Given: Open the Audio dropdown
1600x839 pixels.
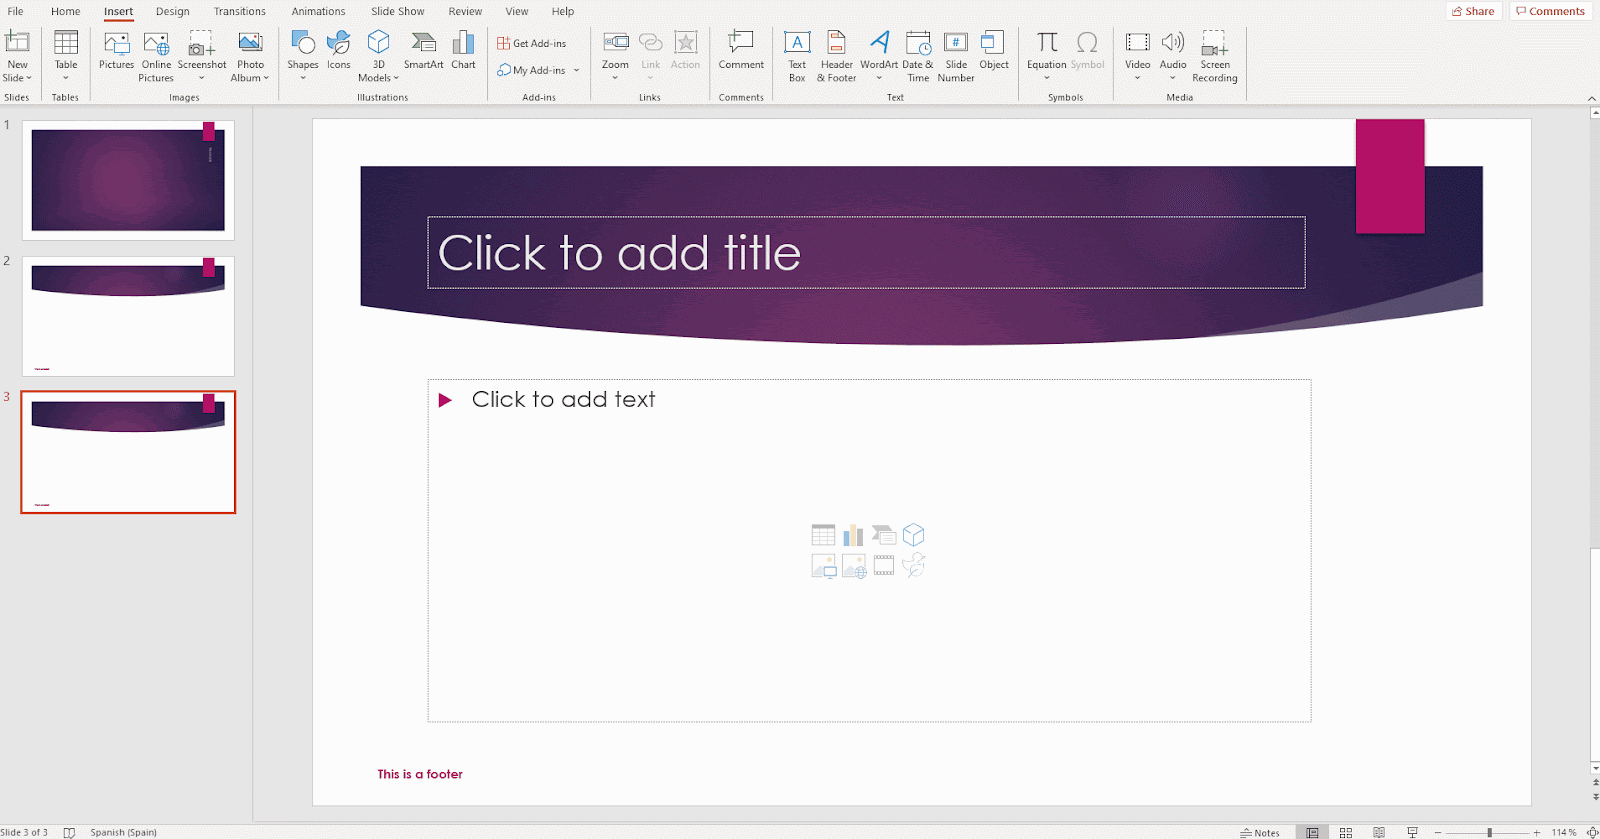Looking at the screenshot, I should (x=1173, y=78).
